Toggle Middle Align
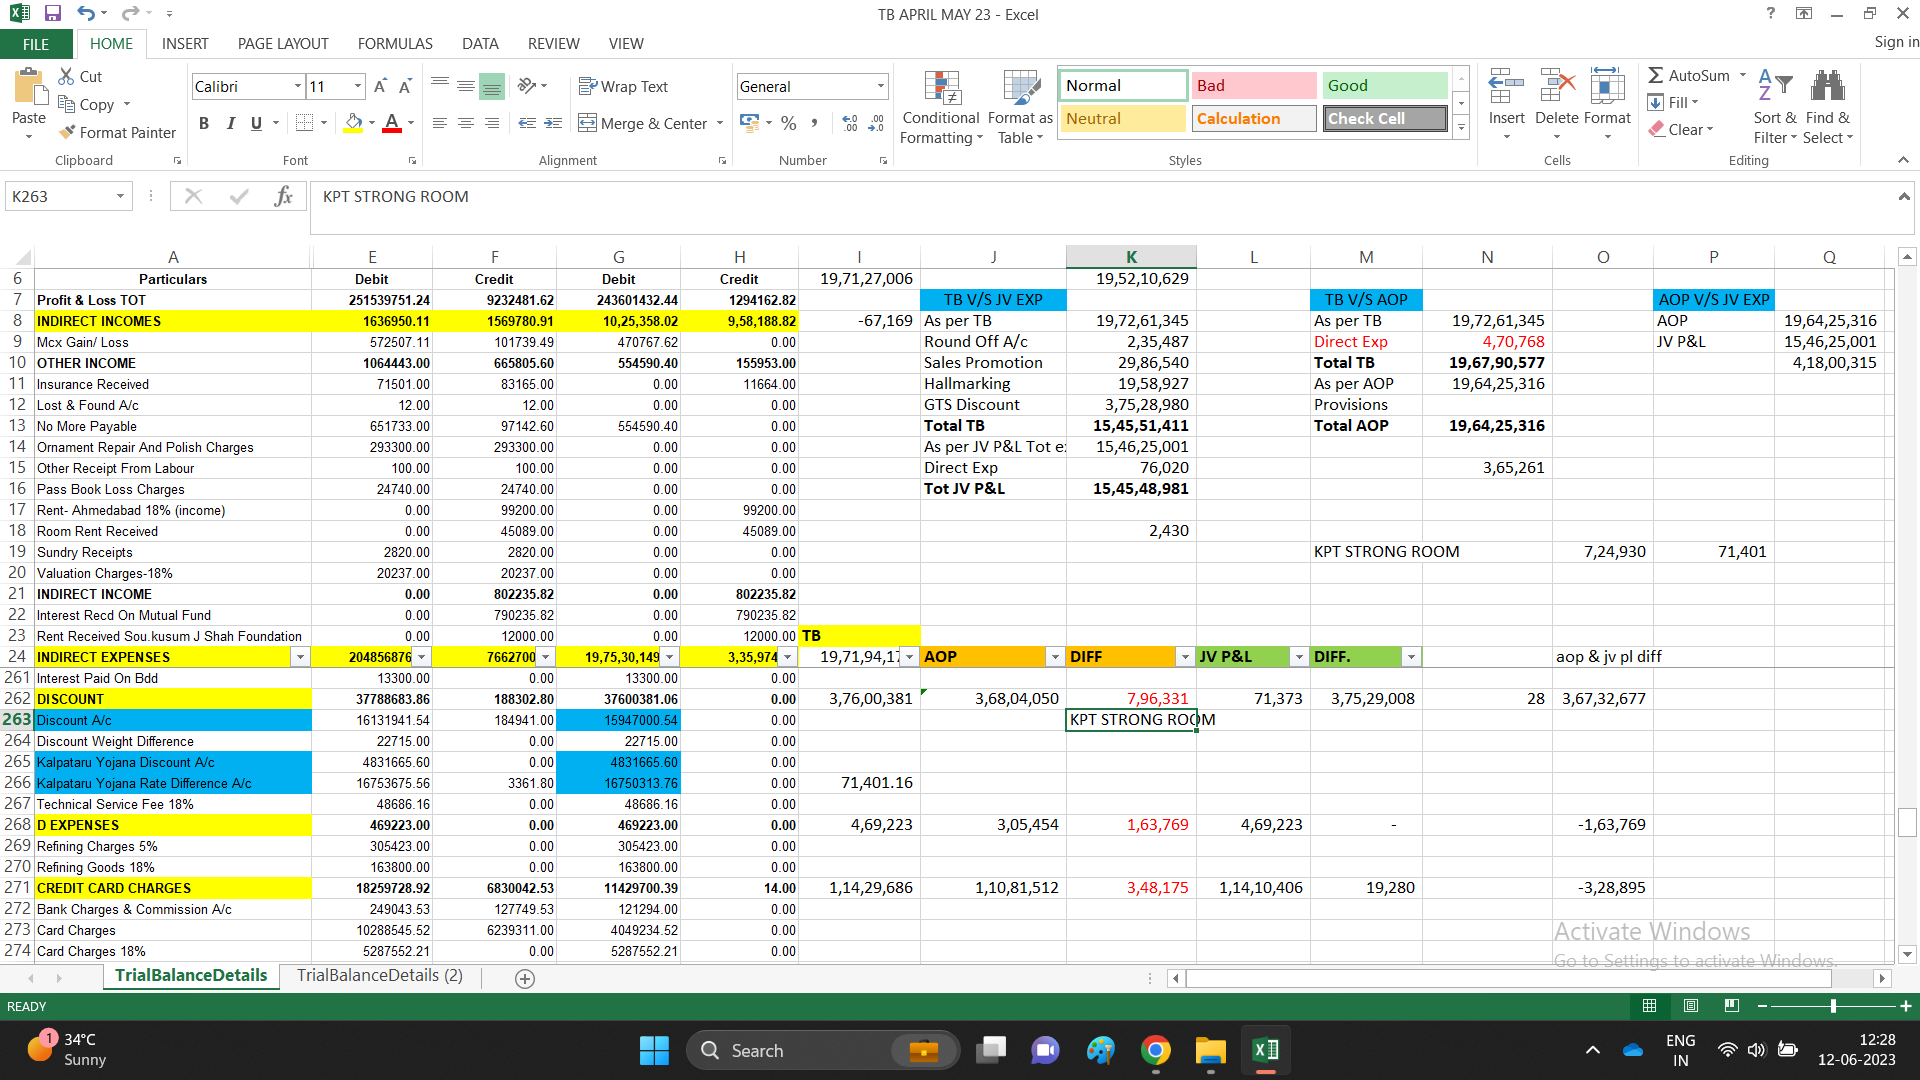The image size is (1920, 1080). [x=465, y=87]
